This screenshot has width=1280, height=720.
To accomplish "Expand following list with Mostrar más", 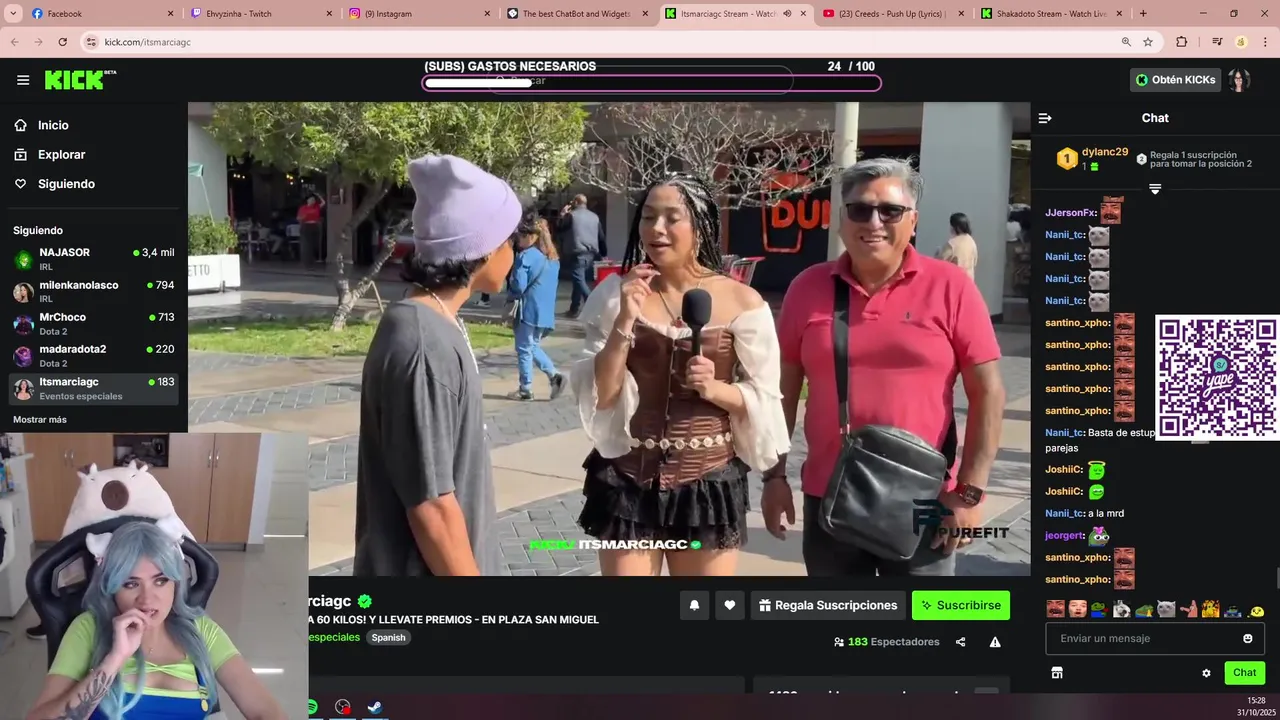I will coord(40,419).
